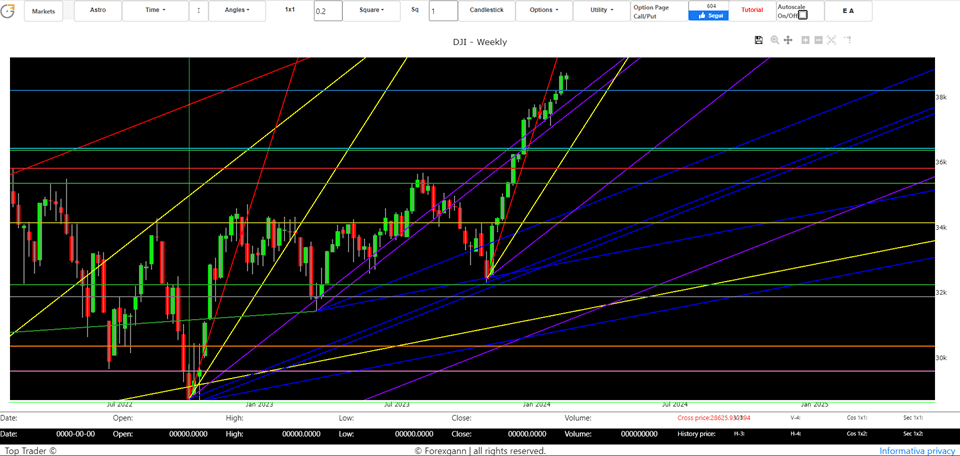This screenshot has width=960, height=456.
Task: Click the Jul 2022 date axis label
Action: pos(119,405)
